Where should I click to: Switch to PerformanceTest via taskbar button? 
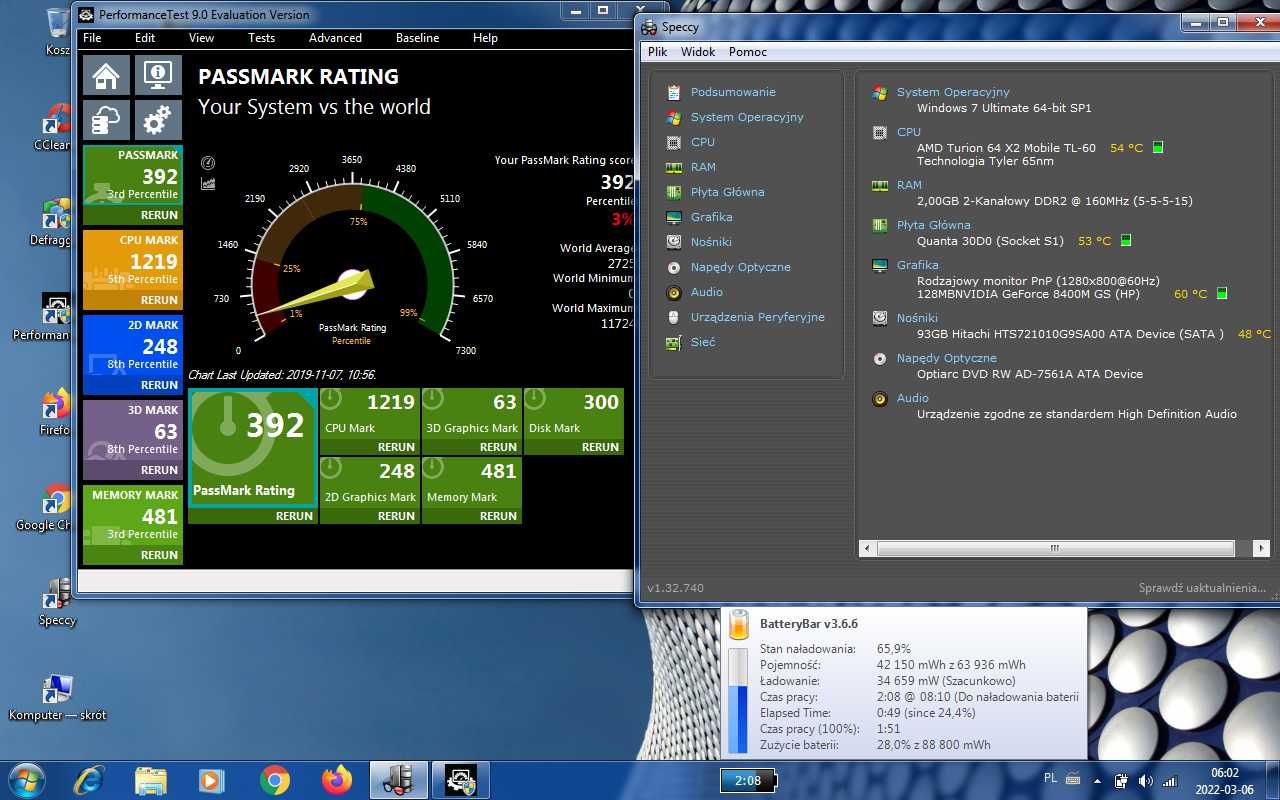461,780
